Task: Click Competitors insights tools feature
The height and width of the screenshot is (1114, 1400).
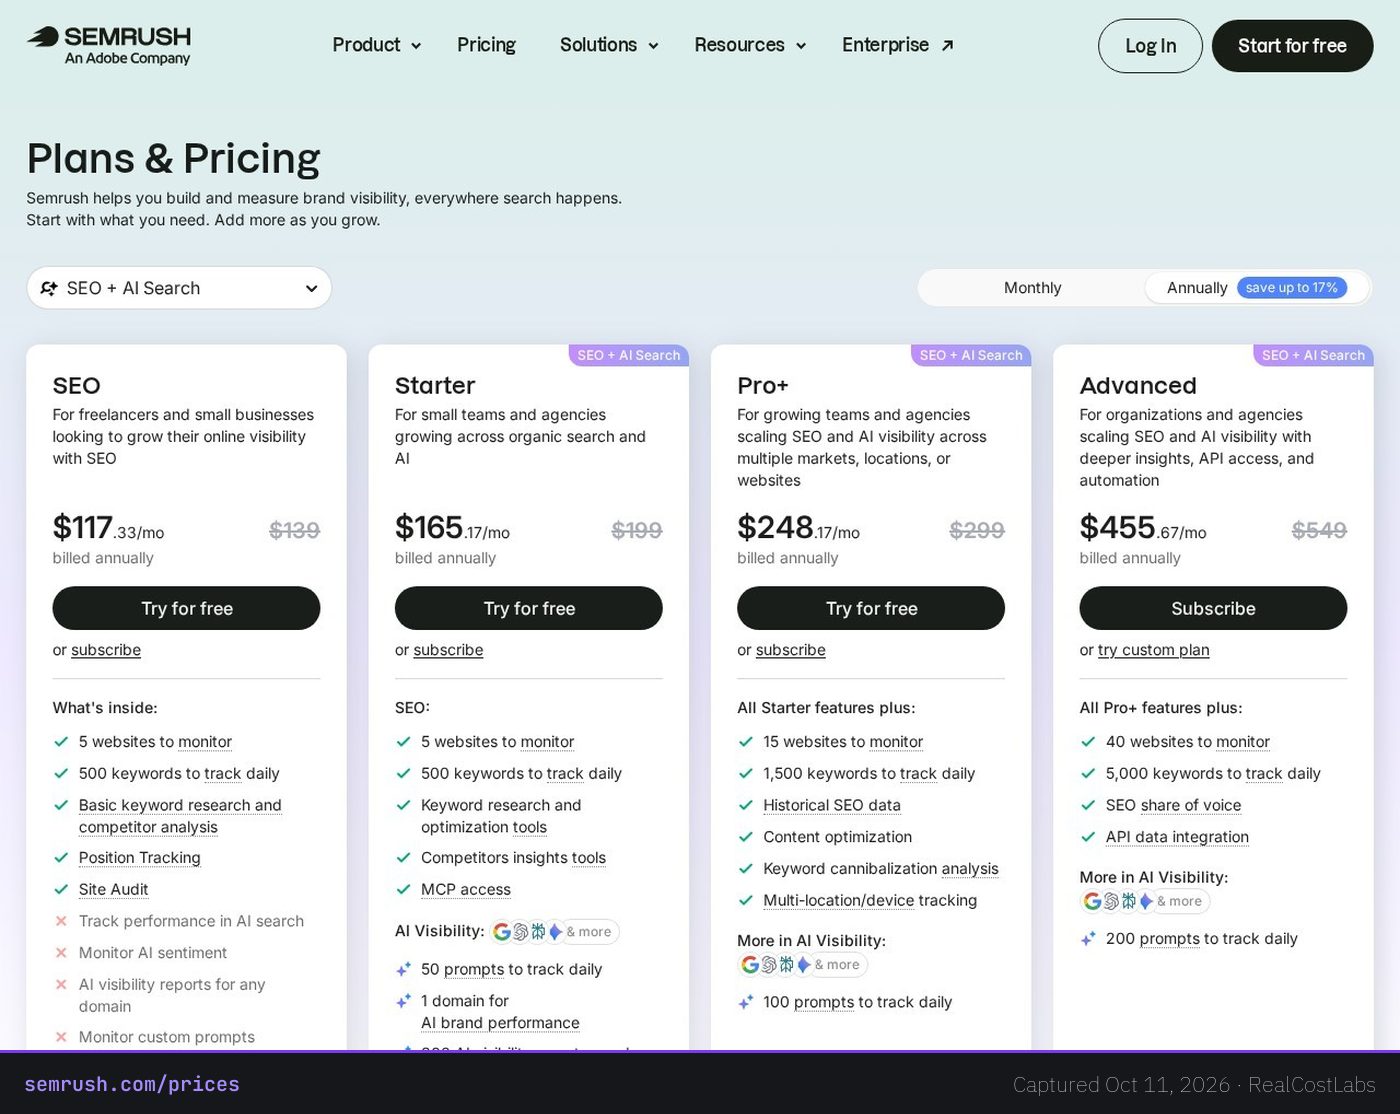Action: coord(513,858)
